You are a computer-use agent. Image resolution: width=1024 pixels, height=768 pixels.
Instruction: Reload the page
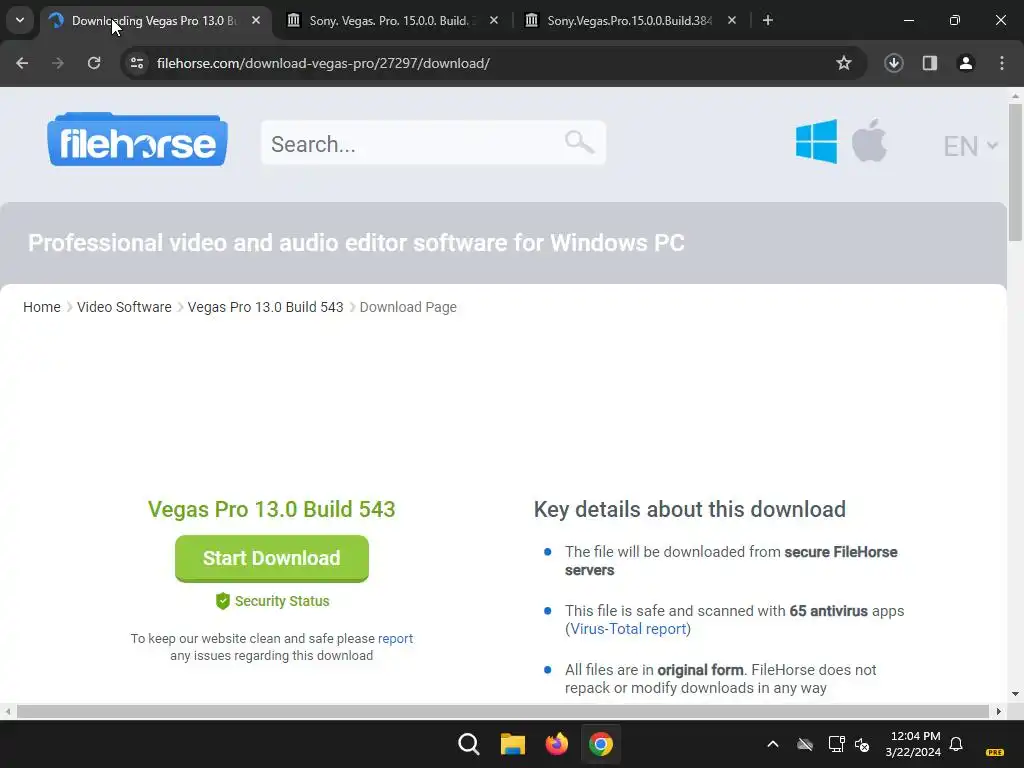94,63
